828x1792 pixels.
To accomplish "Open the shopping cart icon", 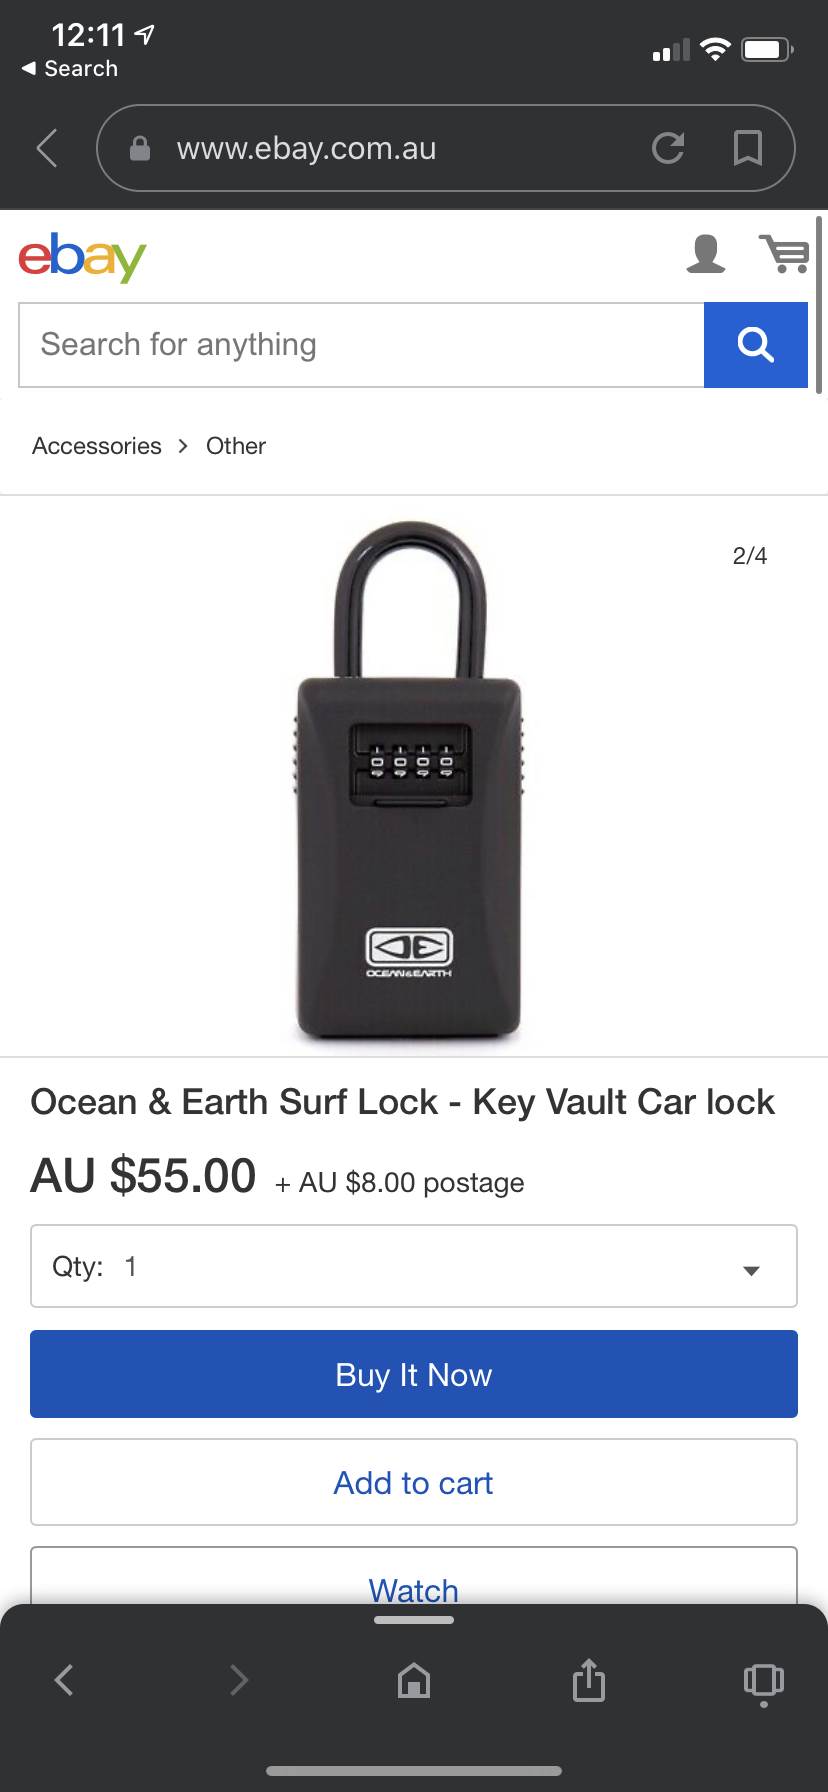I will coord(784,254).
